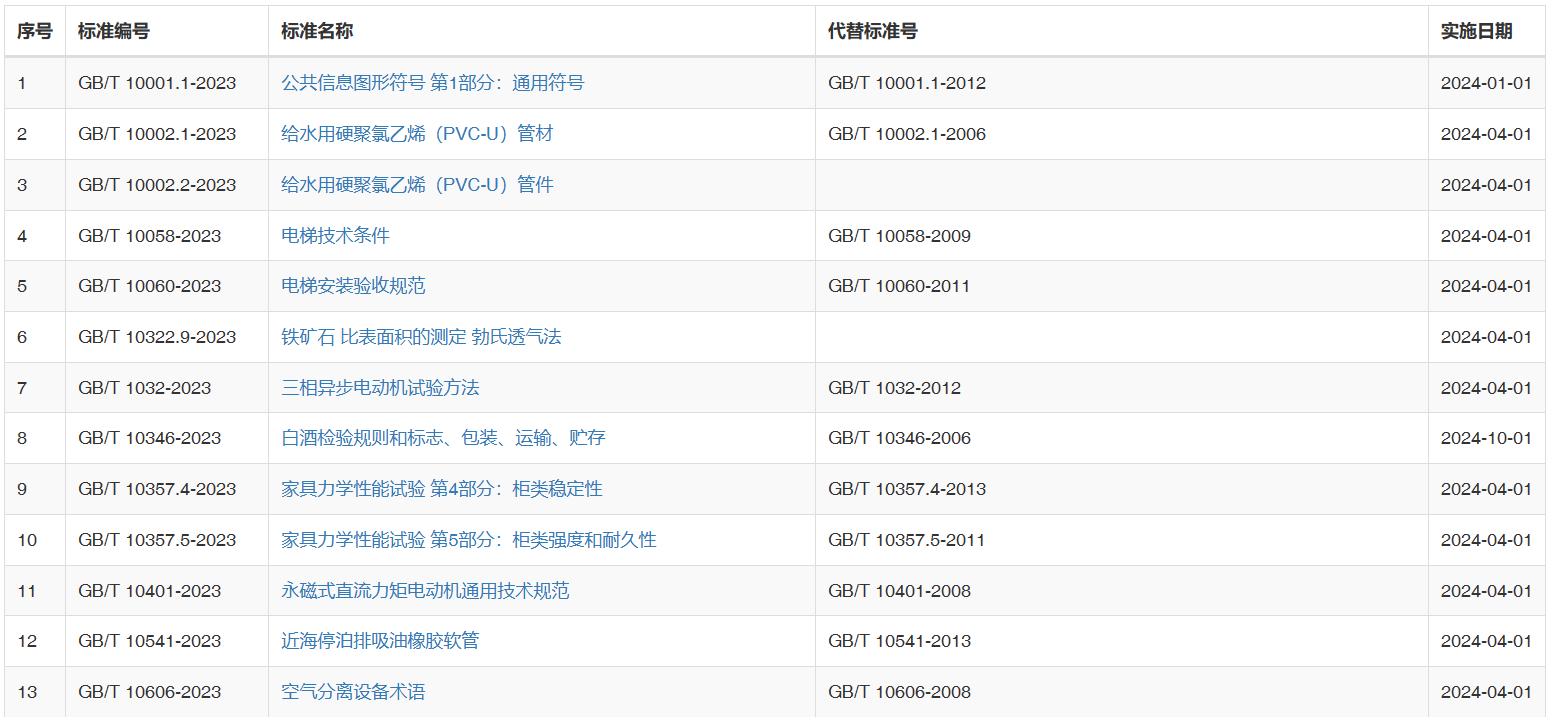Open 近海停泊排吸油橡胶软管 standard

(x=380, y=641)
